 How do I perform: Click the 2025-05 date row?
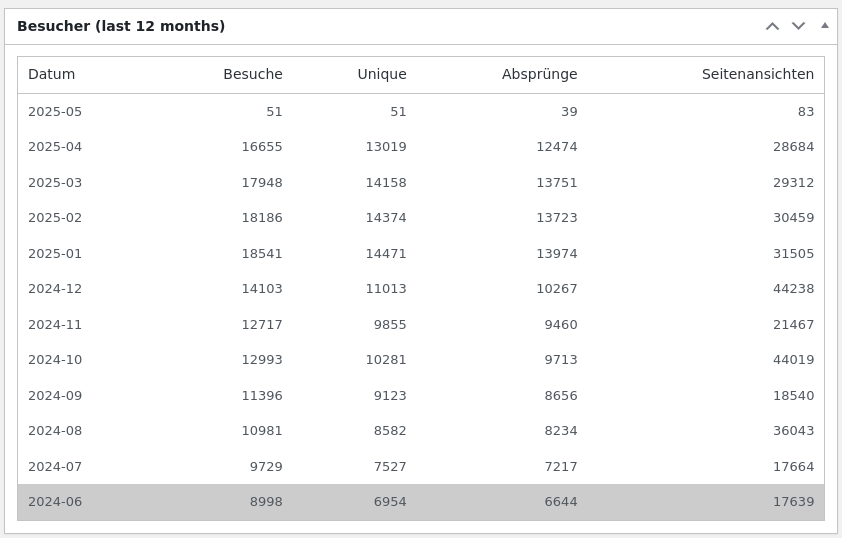tap(421, 112)
